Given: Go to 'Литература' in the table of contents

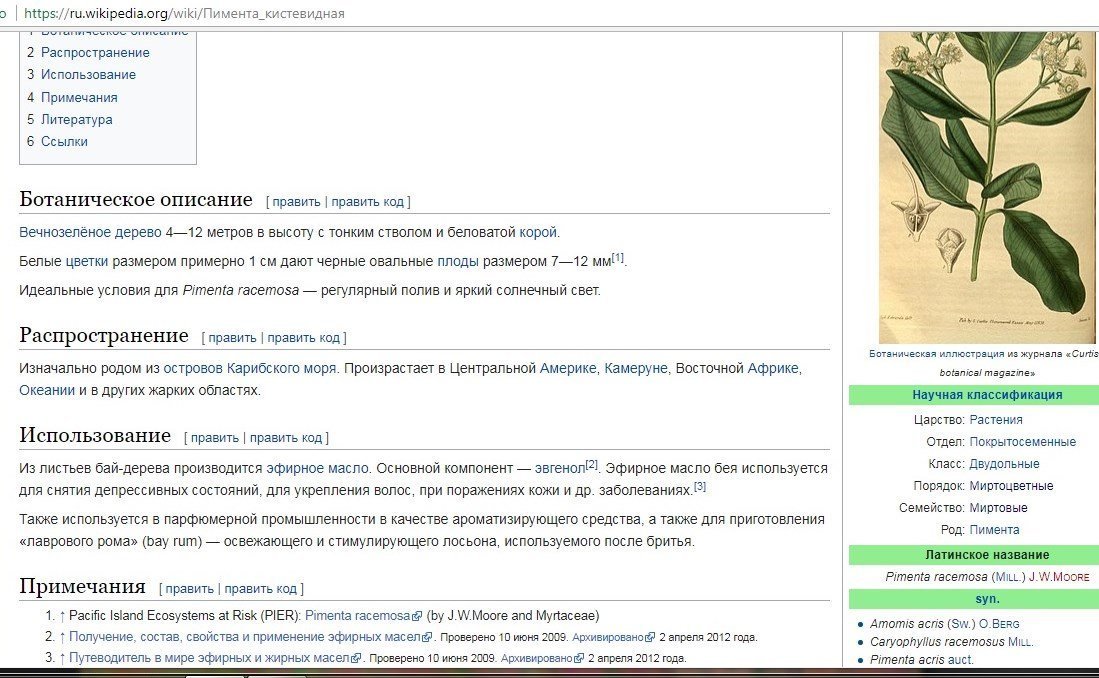Looking at the screenshot, I should coord(76,119).
